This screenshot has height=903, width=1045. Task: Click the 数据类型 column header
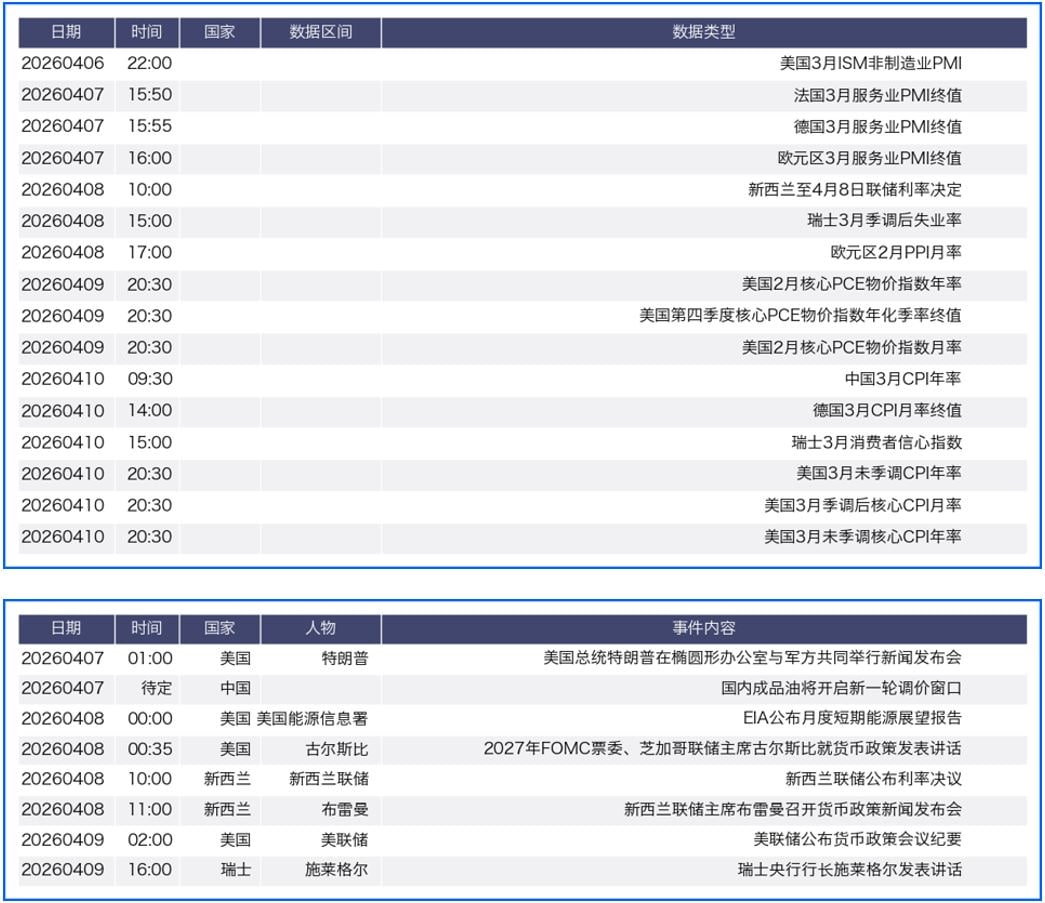[703, 32]
